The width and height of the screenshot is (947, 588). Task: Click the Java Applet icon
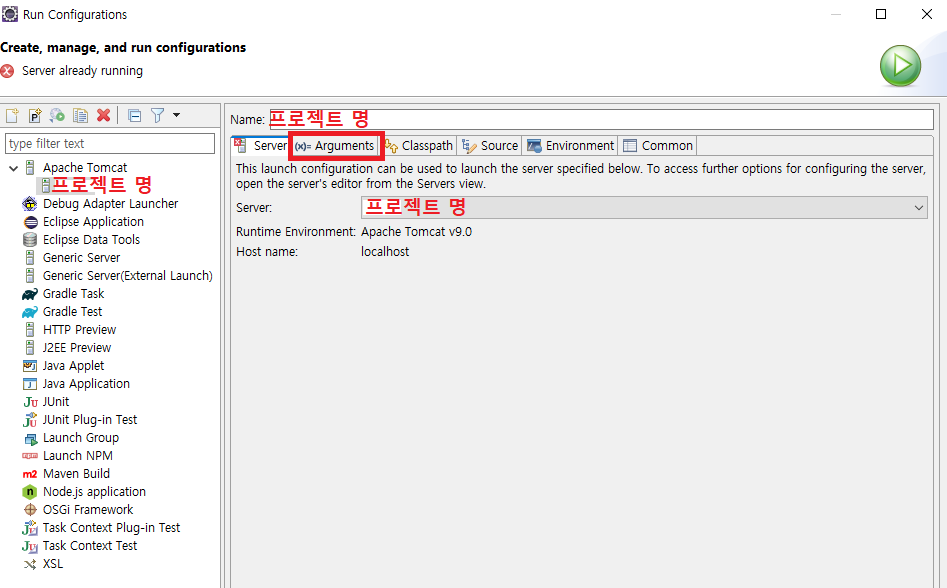(x=30, y=366)
